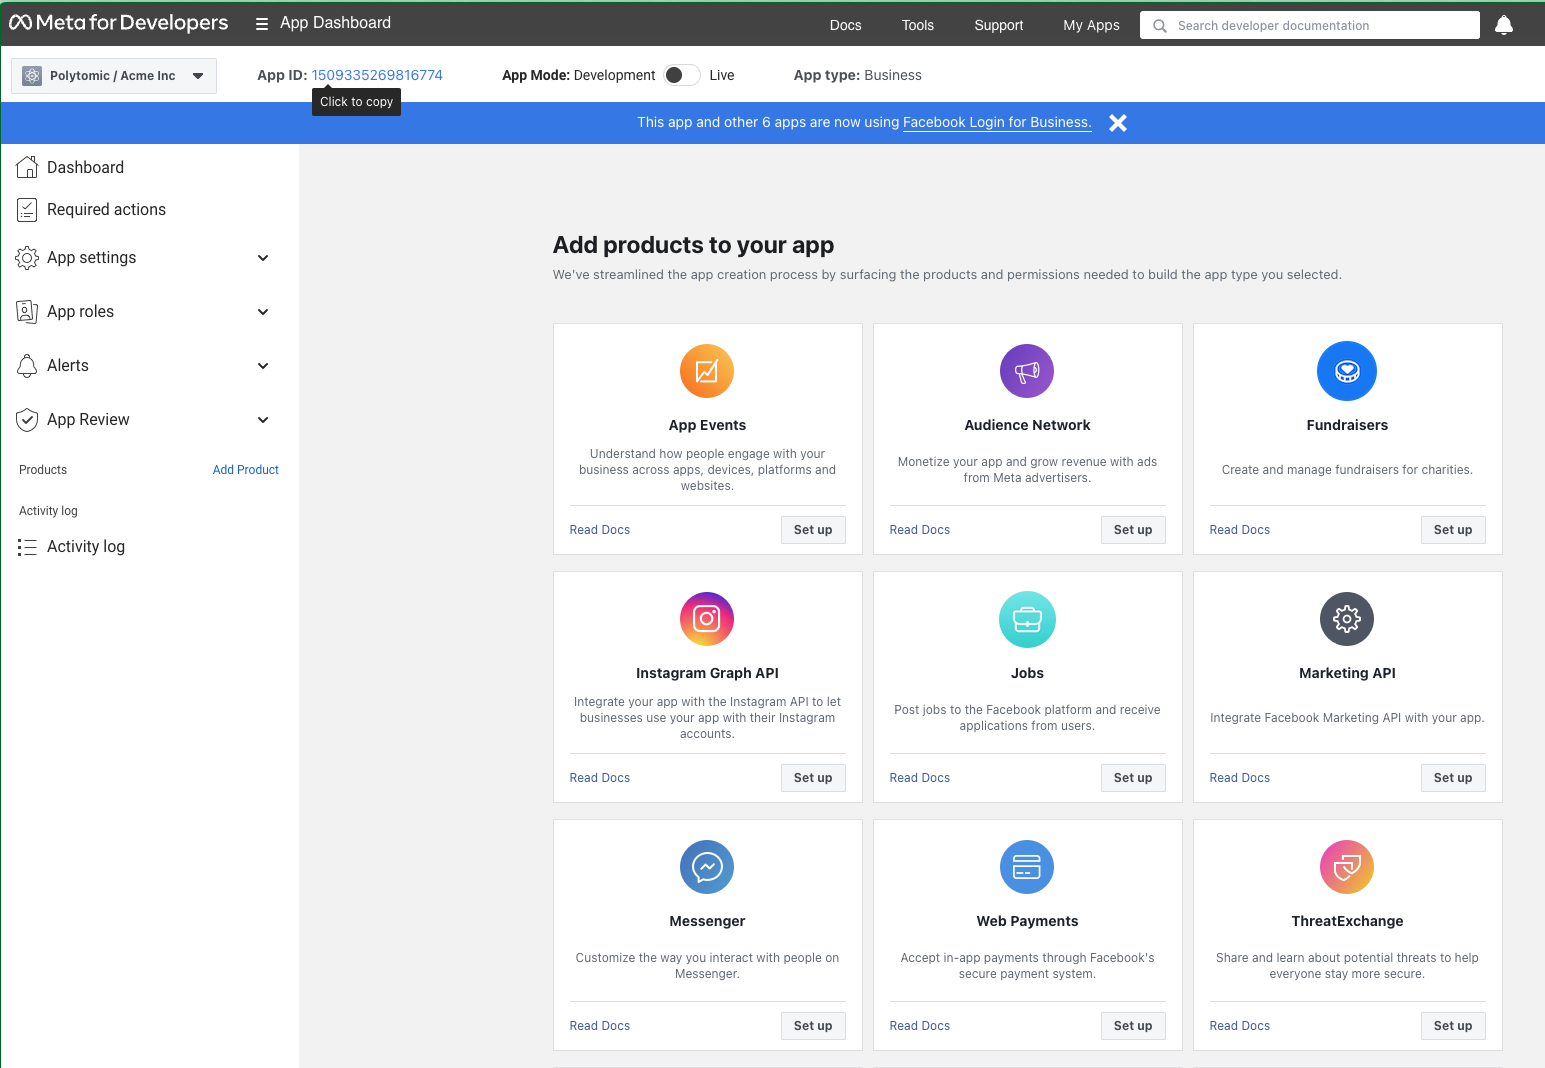1545x1068 pixels.
Task: Click the Jobs briefcase icon
Action: [1027, 619]
